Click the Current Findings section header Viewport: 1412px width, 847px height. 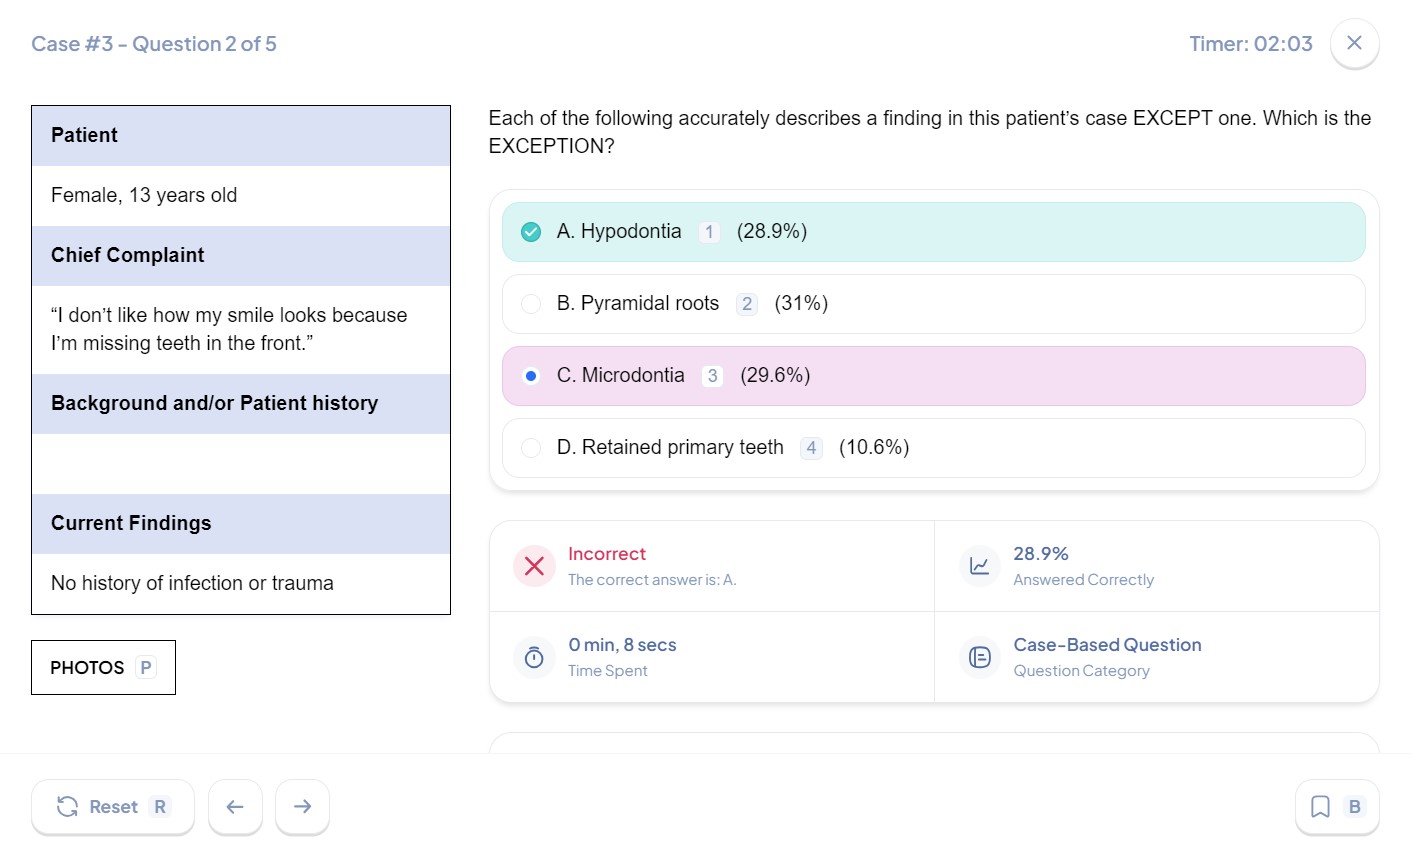[x=240, y=523]
